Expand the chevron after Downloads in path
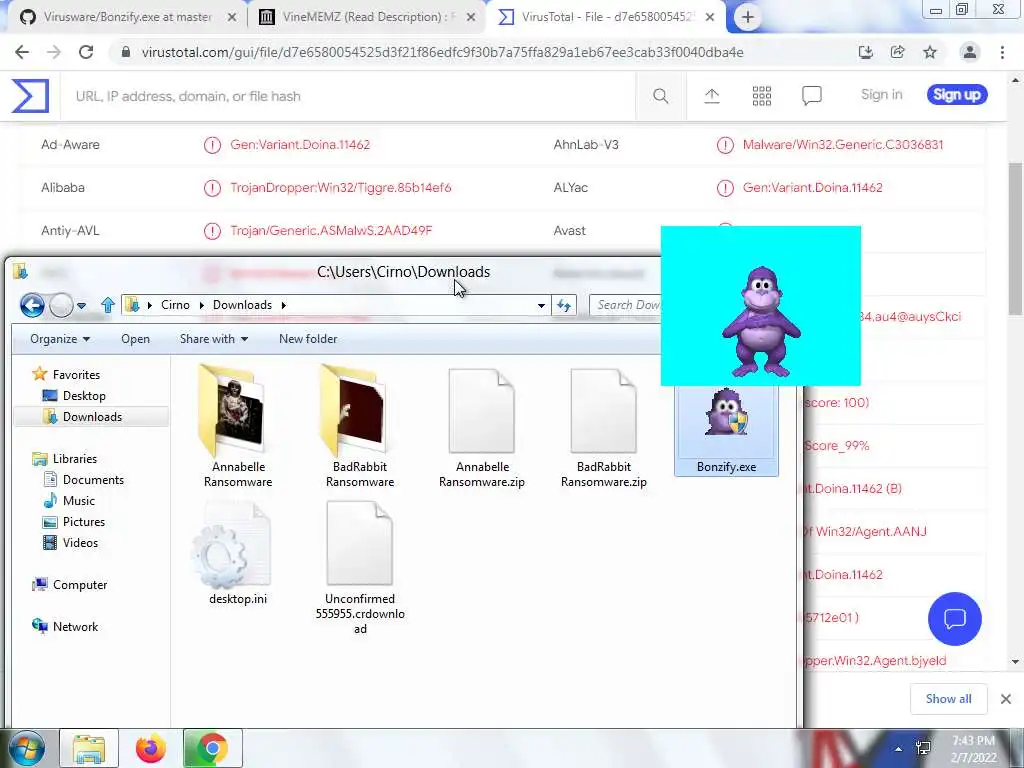1024x768 pixels. coord(283,305)
